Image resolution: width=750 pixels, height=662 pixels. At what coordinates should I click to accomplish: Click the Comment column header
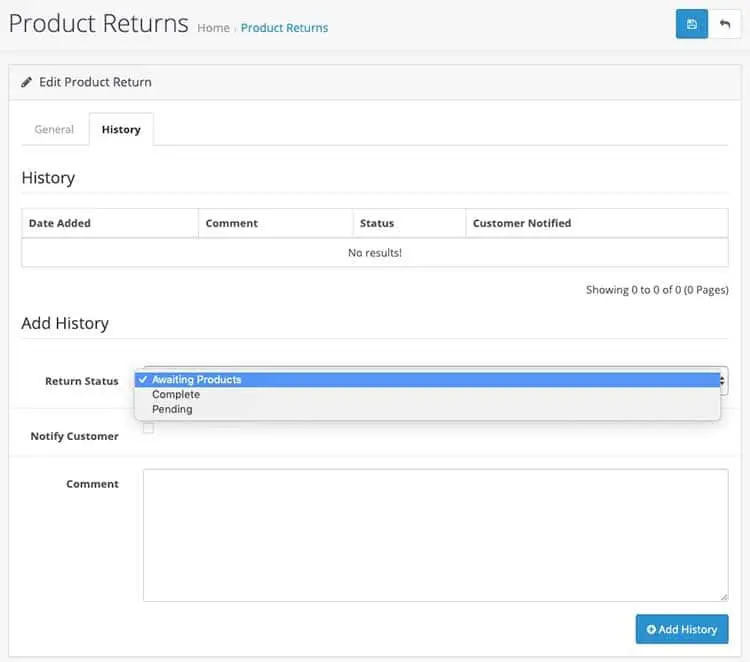(276, 223)
